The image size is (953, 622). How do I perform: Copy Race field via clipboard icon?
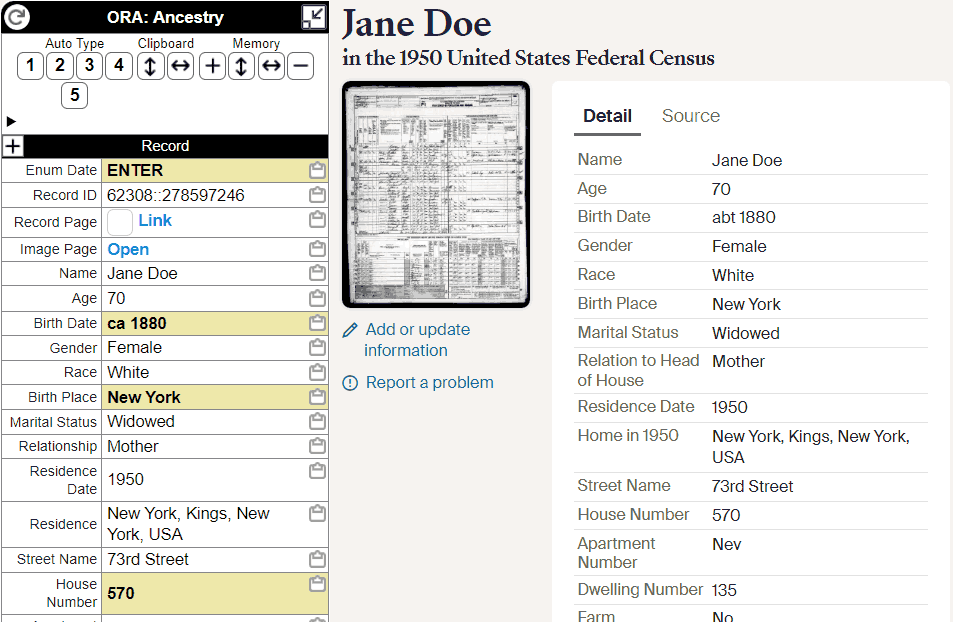pos(317,371)
